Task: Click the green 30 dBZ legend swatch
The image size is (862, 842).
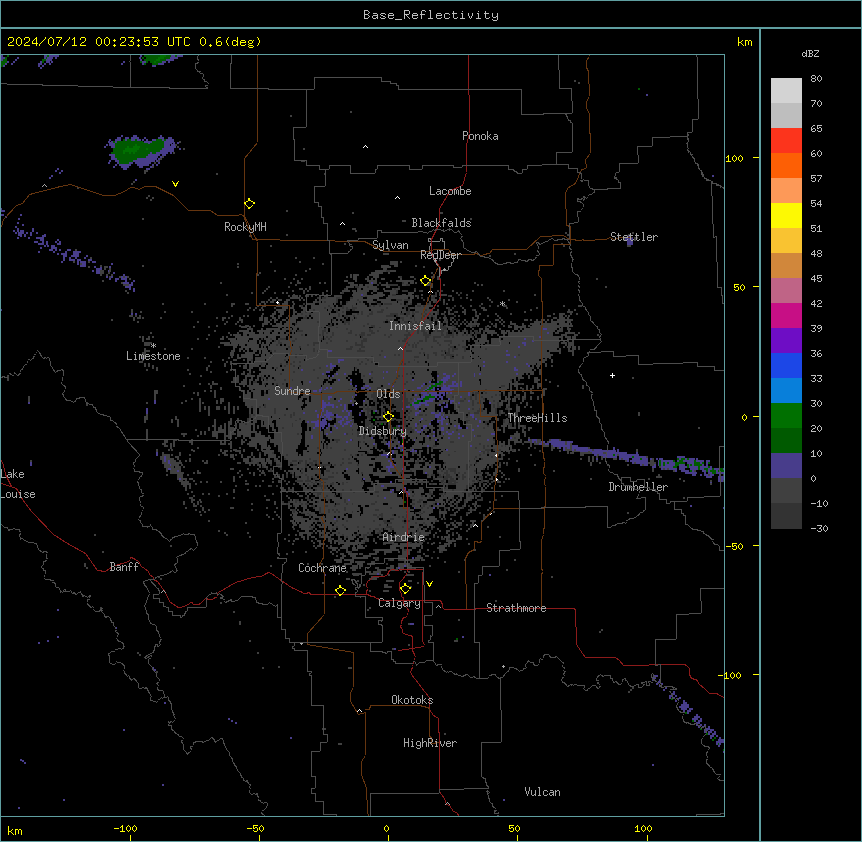Action: pos(786,416)
